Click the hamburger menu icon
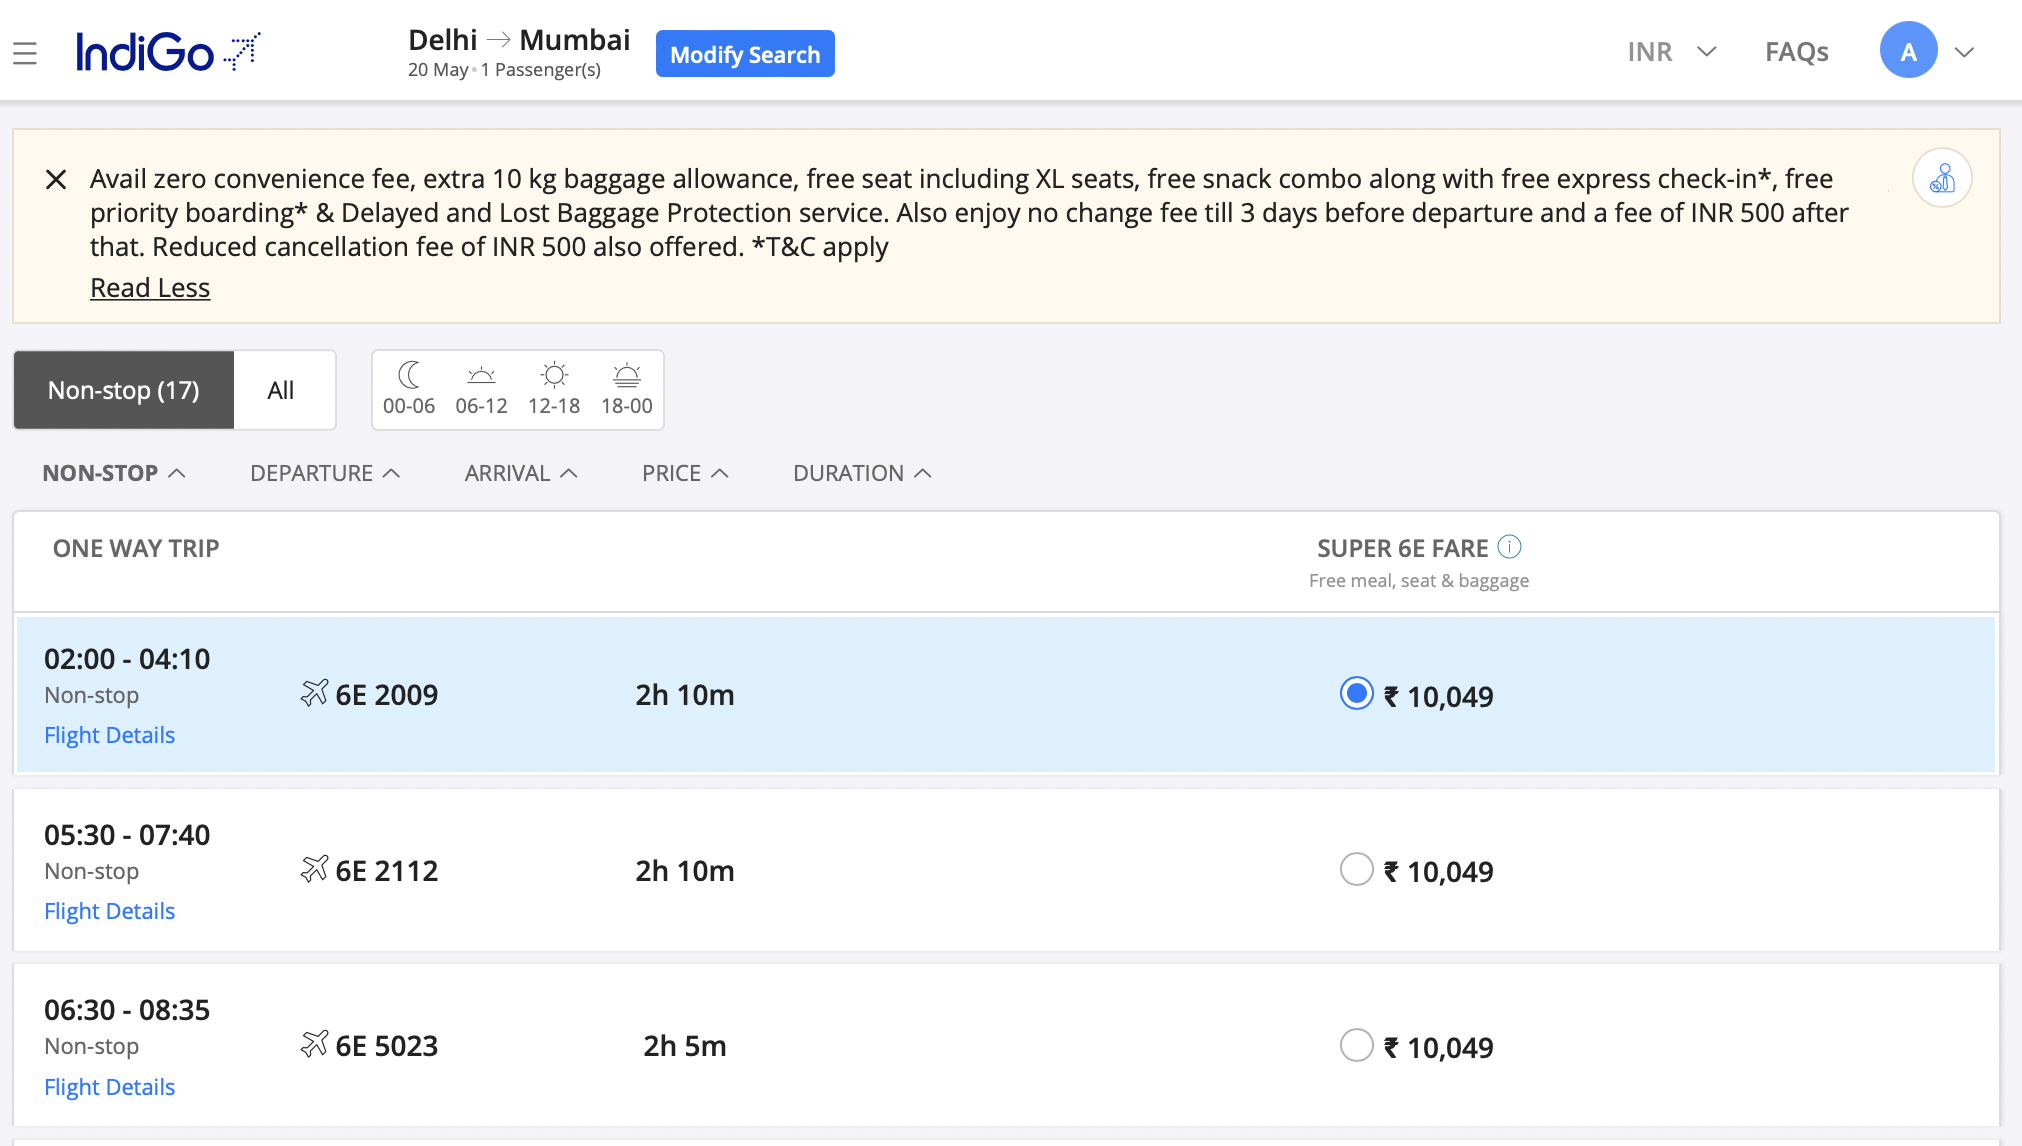 click(x=25, y=53)
